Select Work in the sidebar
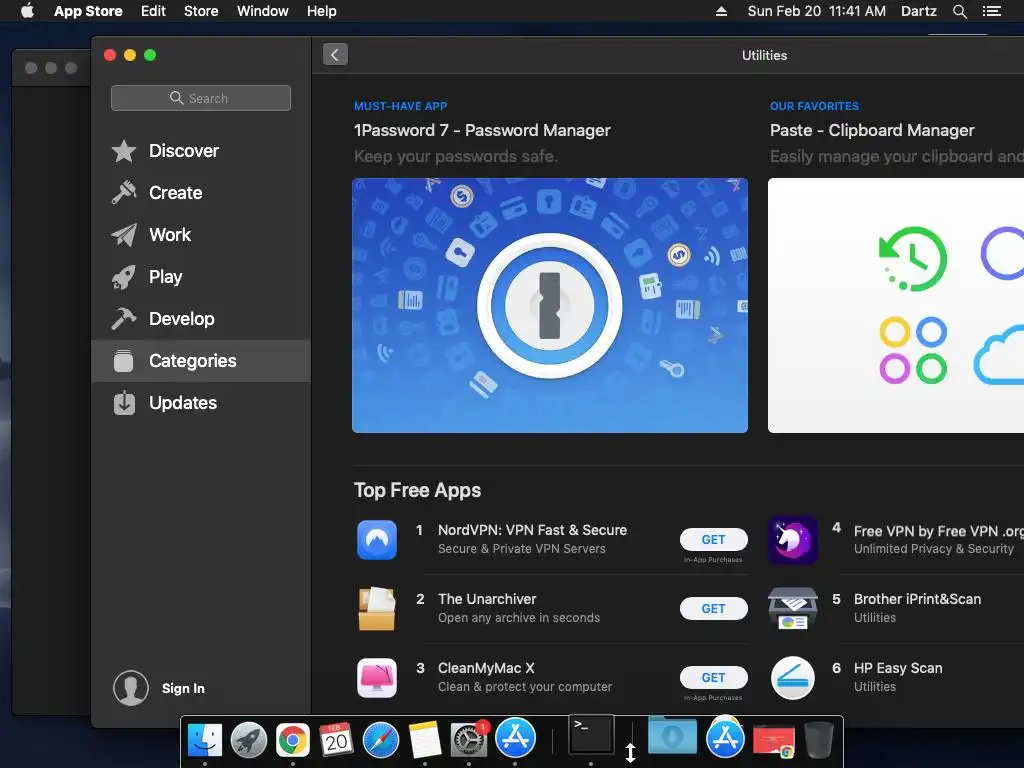 pyautogui.click(x=201, y=234)
